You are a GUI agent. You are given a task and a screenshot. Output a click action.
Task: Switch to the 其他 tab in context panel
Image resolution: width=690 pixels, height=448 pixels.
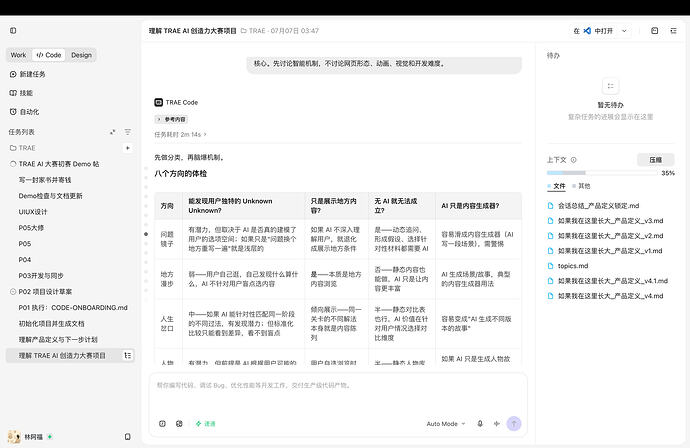[x=581, y=186]
